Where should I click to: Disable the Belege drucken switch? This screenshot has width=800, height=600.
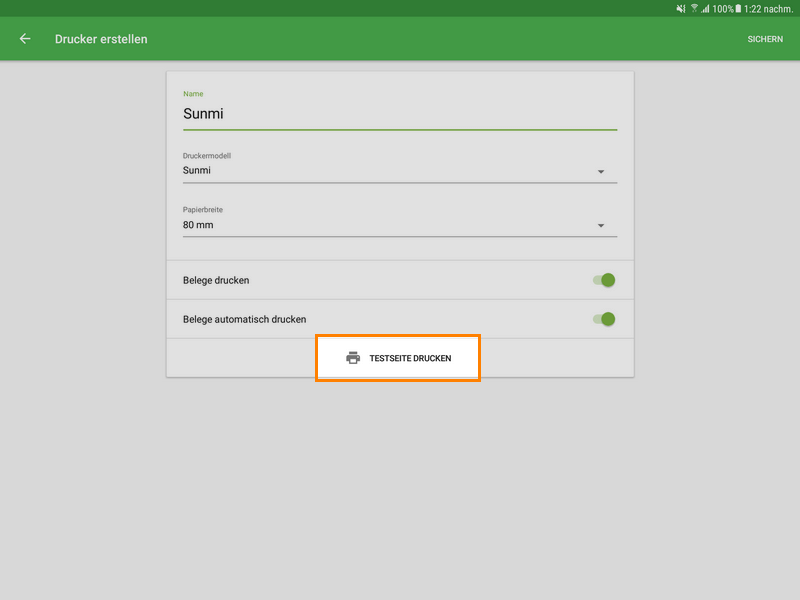pos(603,280)
